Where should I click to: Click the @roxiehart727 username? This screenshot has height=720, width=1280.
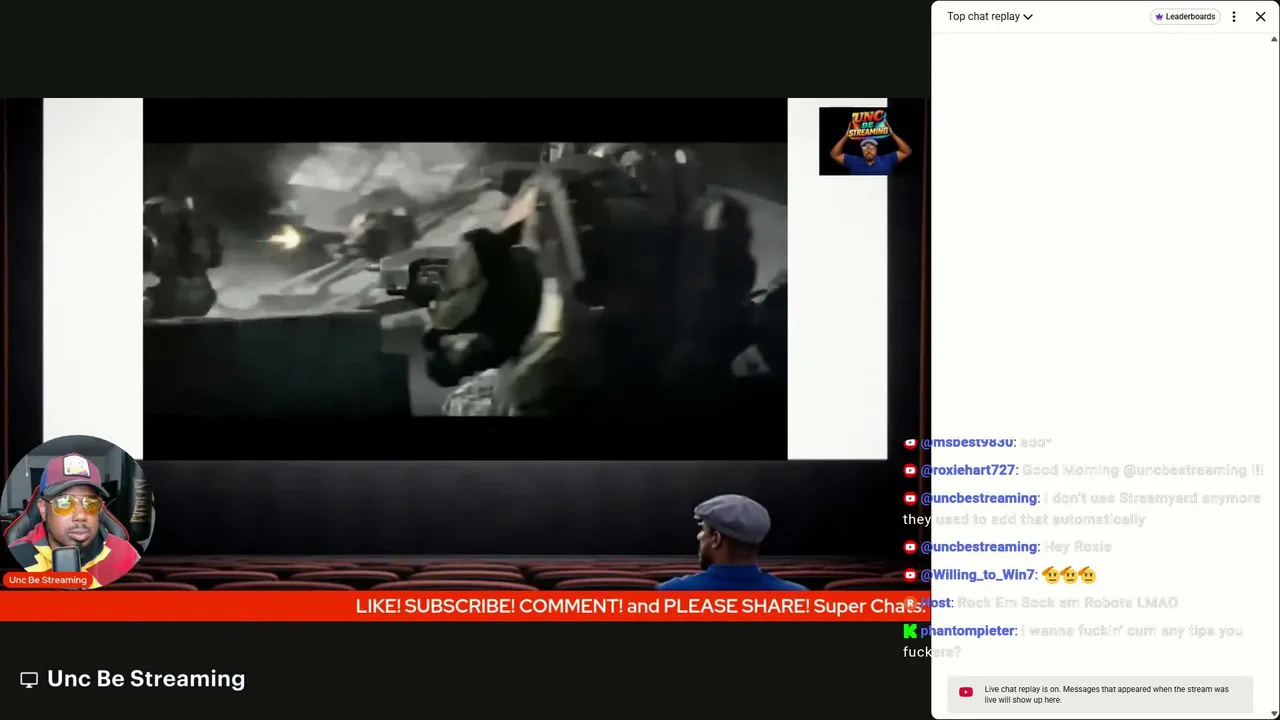(968, 470)
